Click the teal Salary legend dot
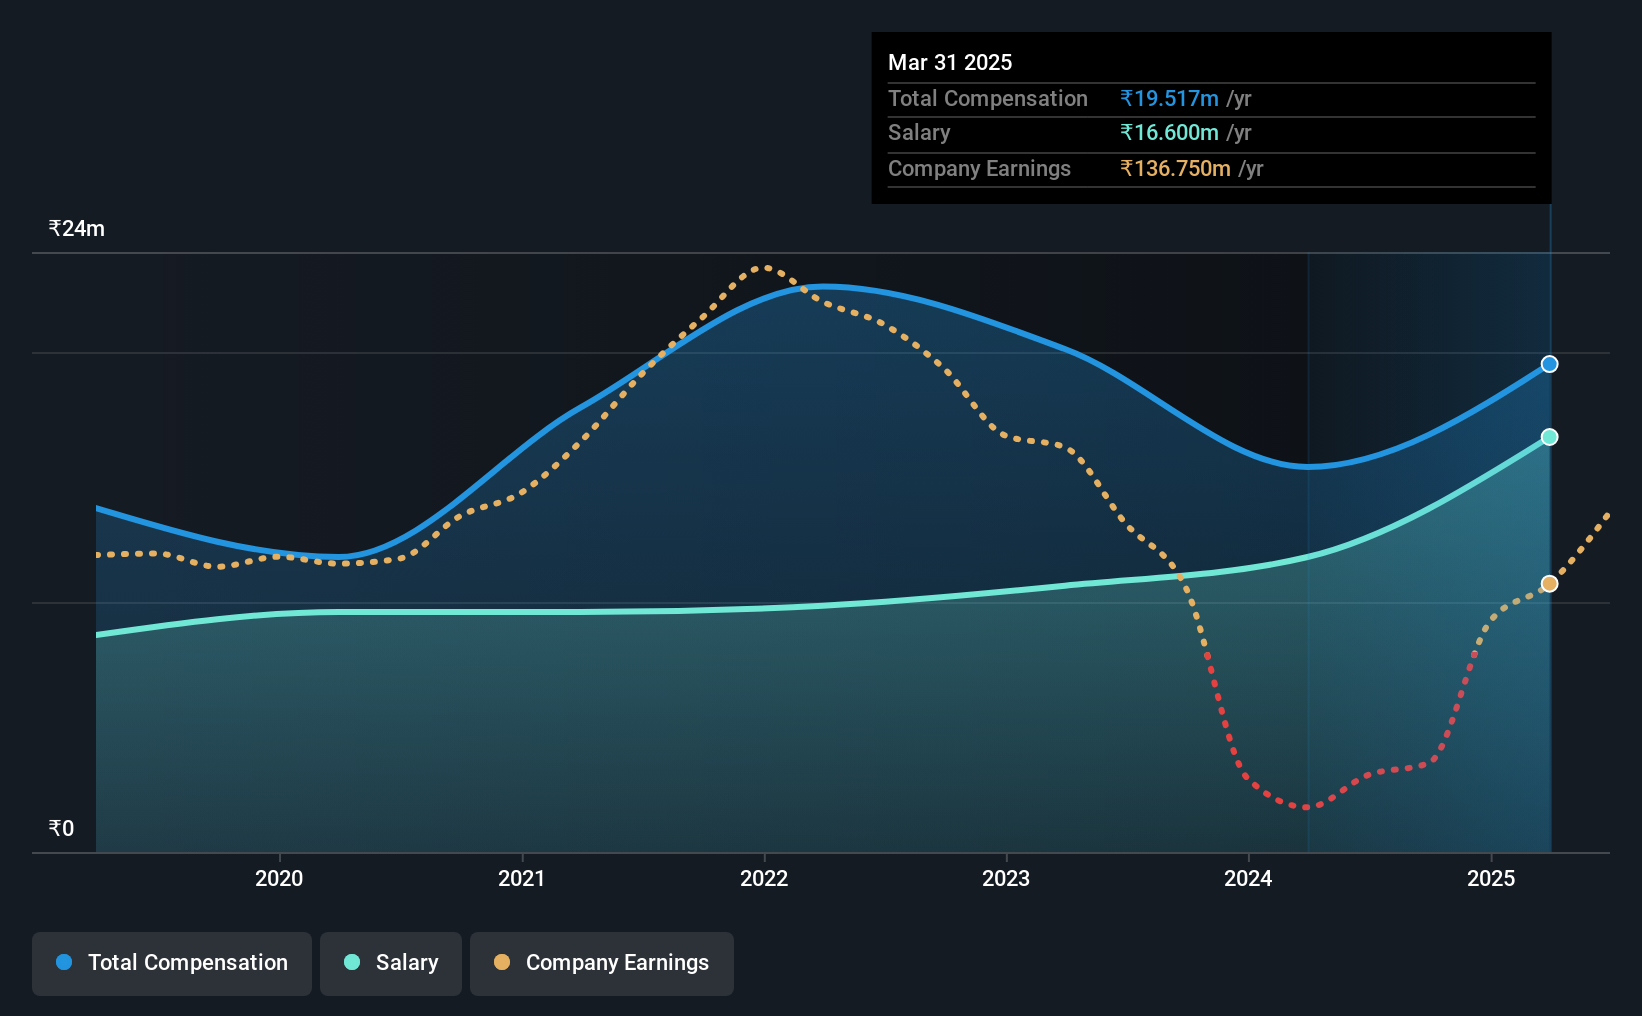This screenshot has width=1642, height=1016. coord(352,962)
